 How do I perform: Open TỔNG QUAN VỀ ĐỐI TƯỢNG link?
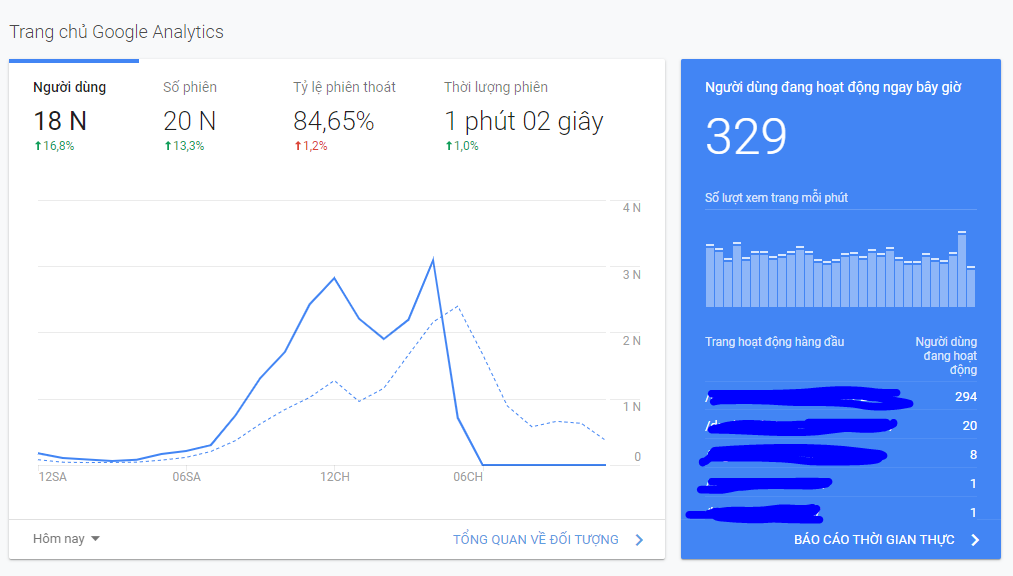click(x=536, y=540)
